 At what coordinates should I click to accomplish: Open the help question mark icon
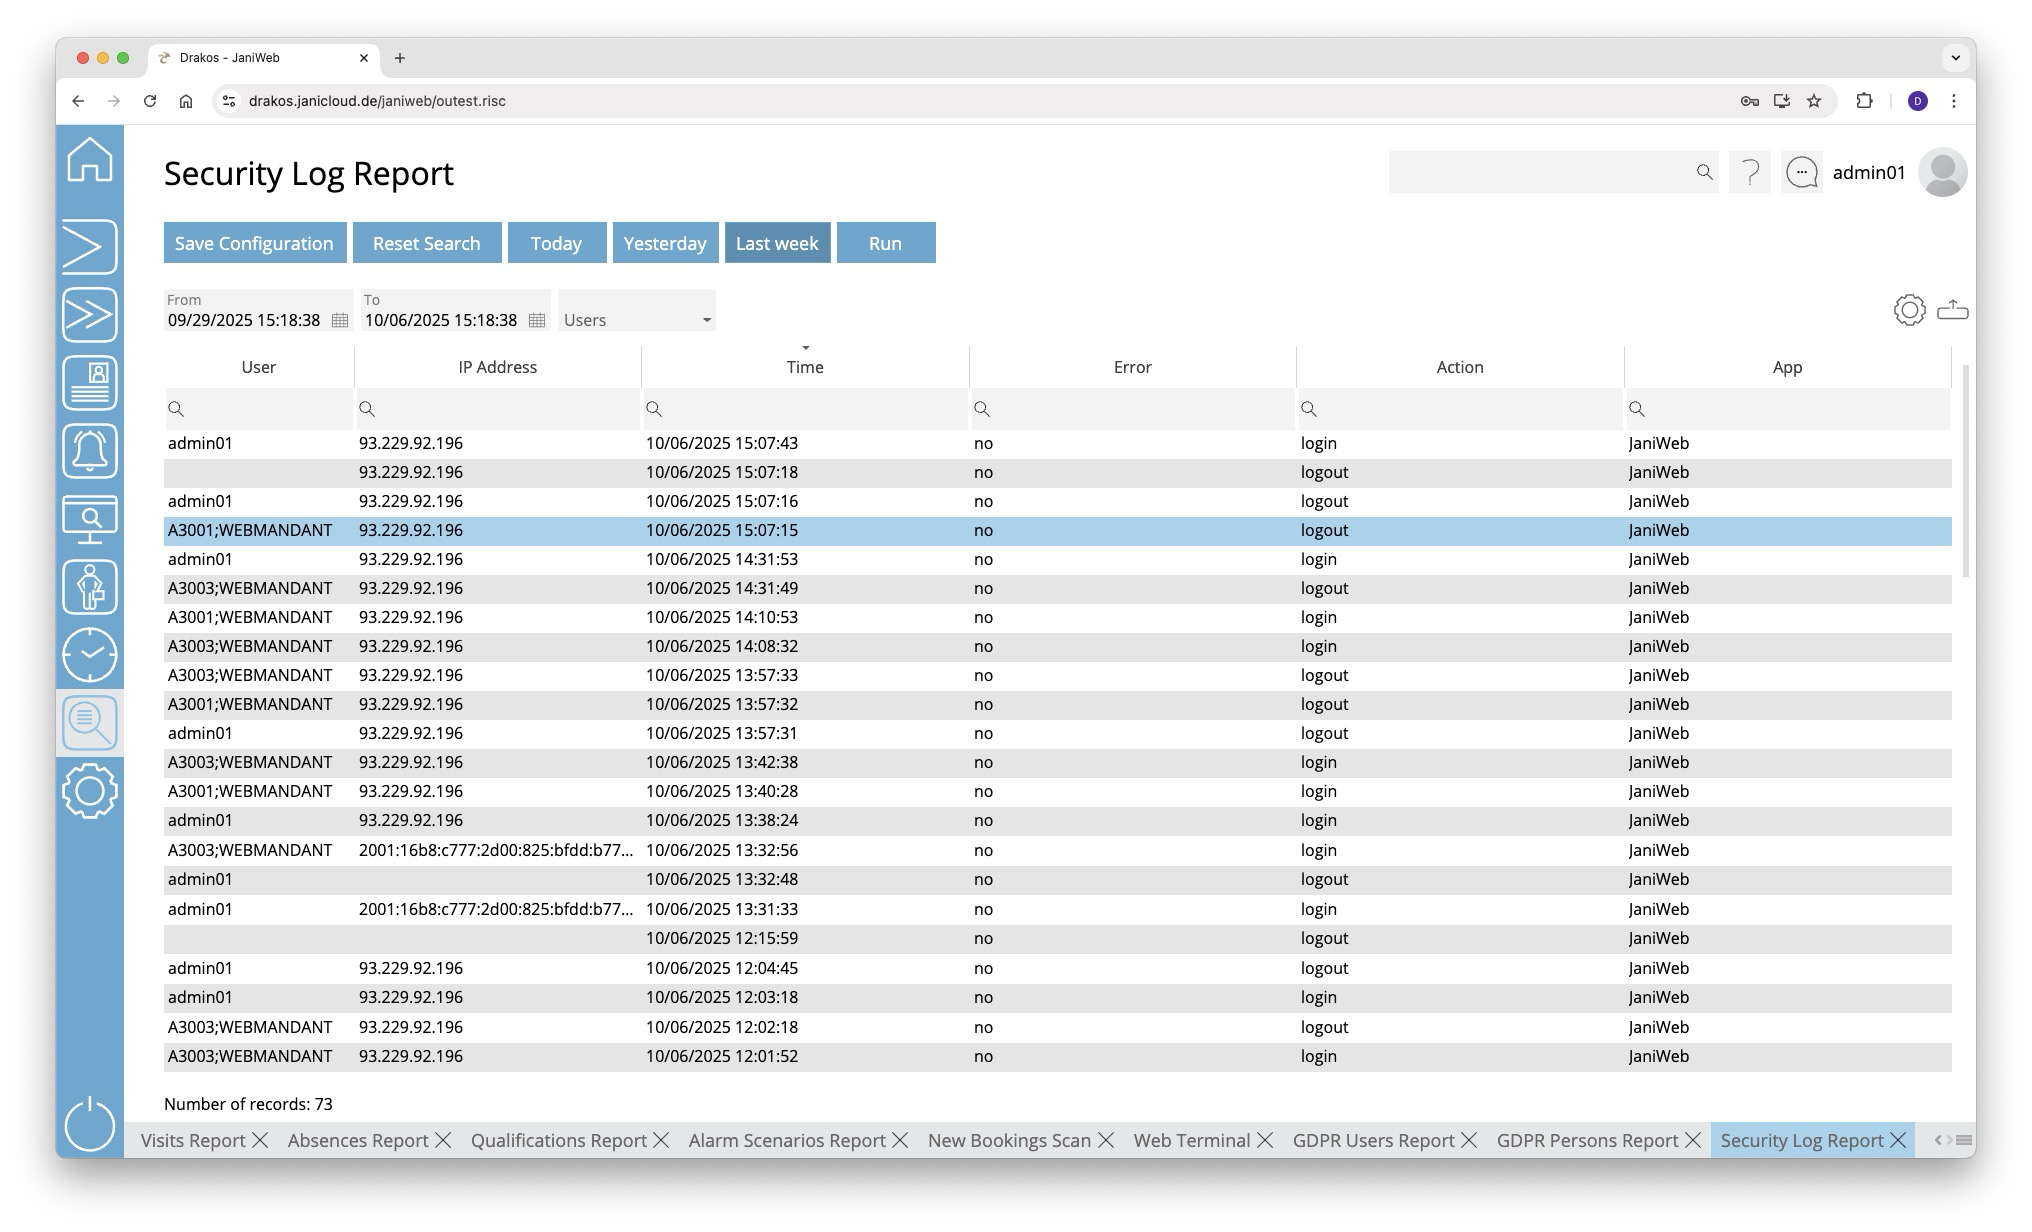(x=1750, y=173)
